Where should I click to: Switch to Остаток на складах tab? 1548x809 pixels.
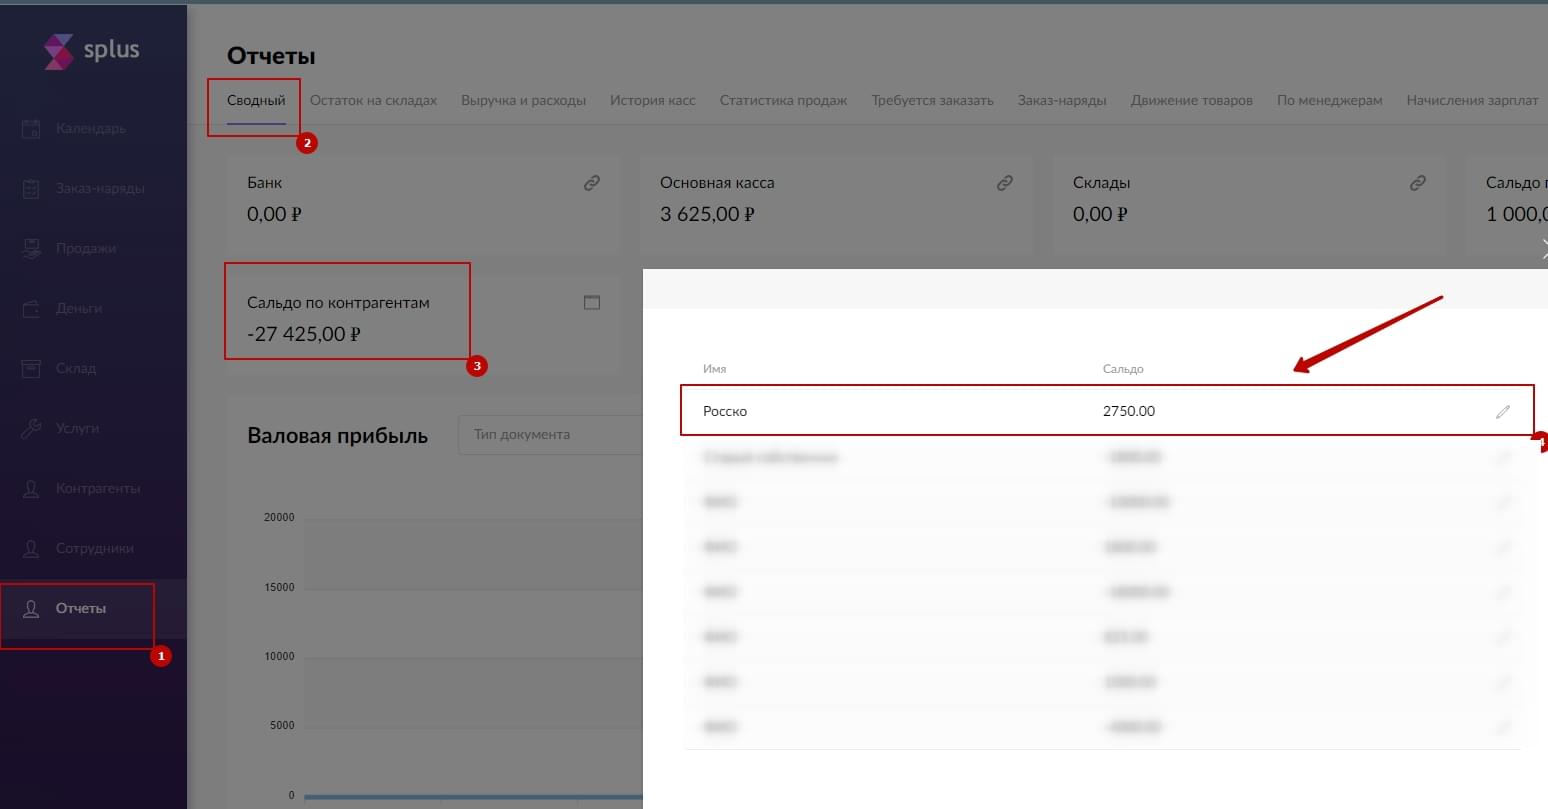[x=373, y=100]
